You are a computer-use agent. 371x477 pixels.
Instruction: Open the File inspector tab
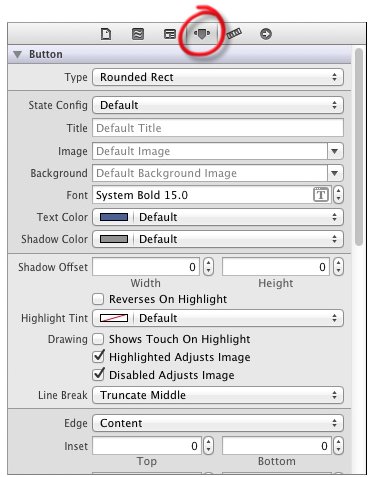click(x=106, y=34)
